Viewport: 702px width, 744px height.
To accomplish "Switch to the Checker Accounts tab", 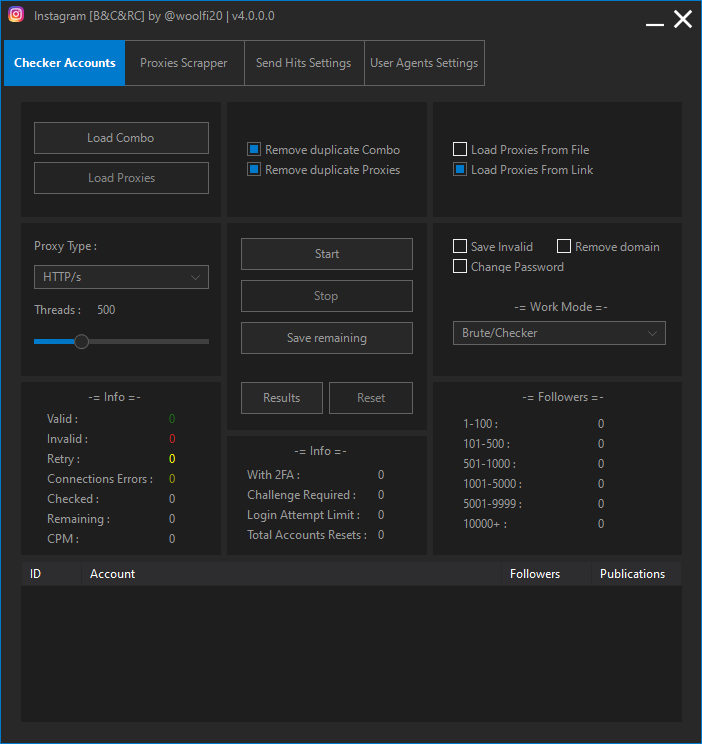I will coord(65,63).
